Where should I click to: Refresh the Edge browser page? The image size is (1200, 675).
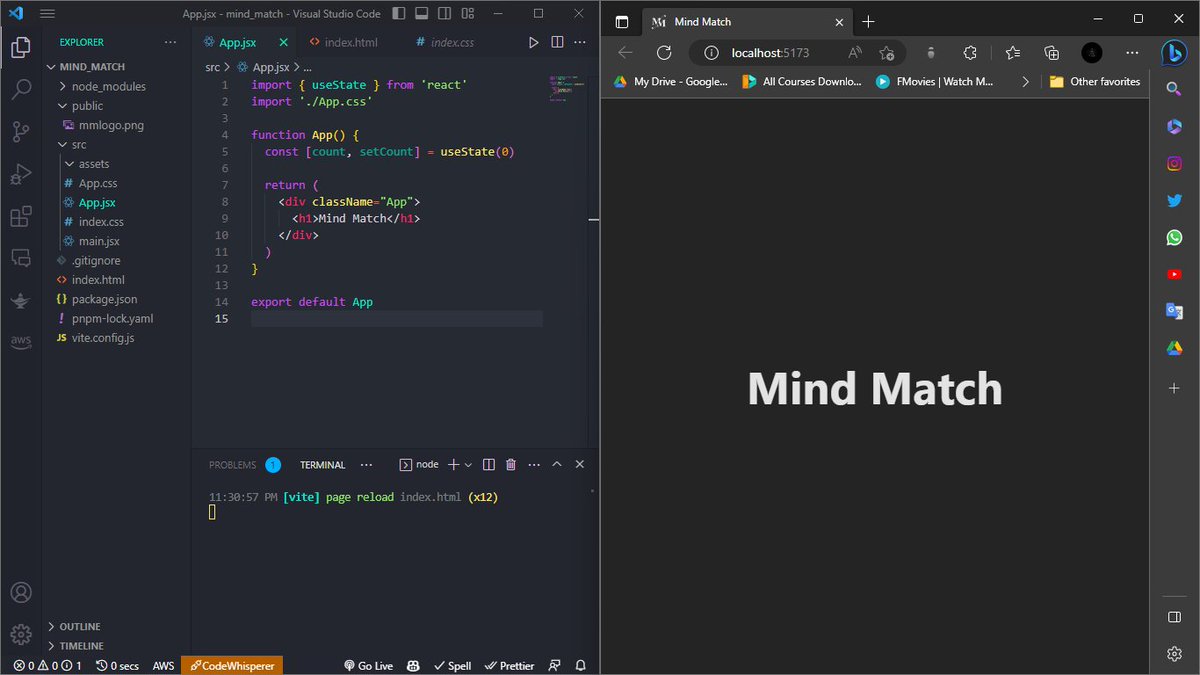(664, 53)
